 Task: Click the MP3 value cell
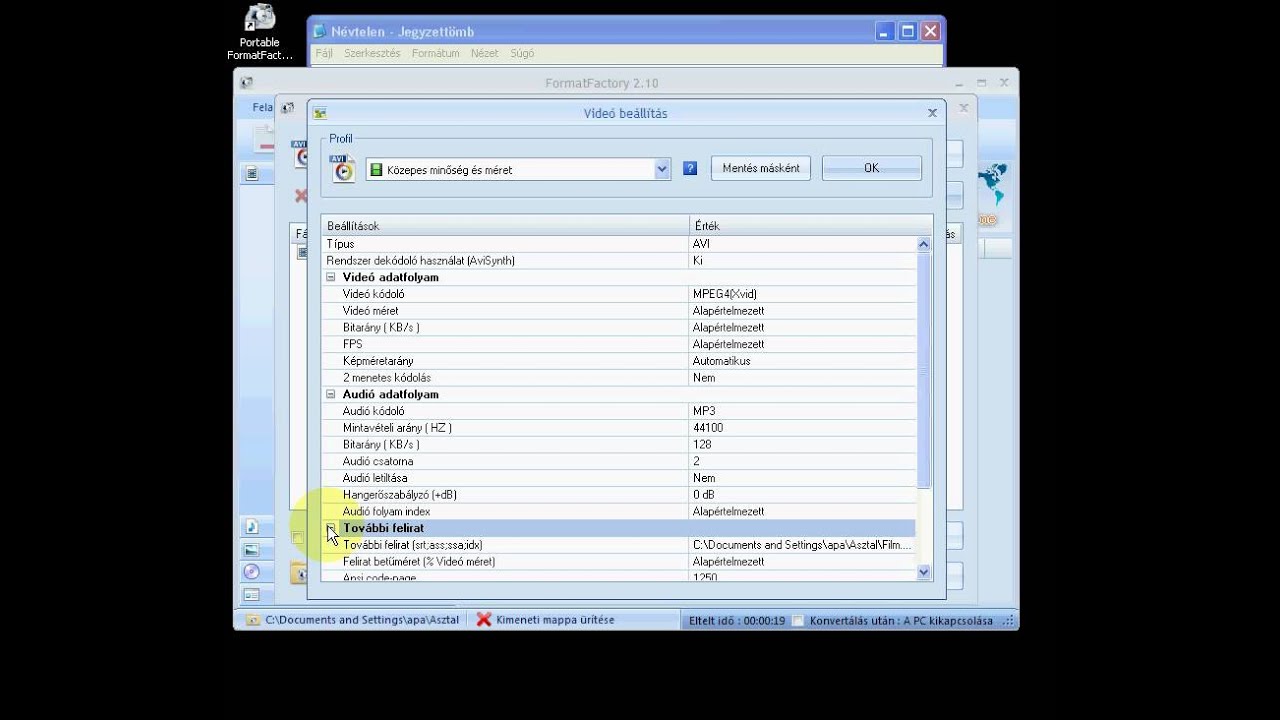pos(802,411)
